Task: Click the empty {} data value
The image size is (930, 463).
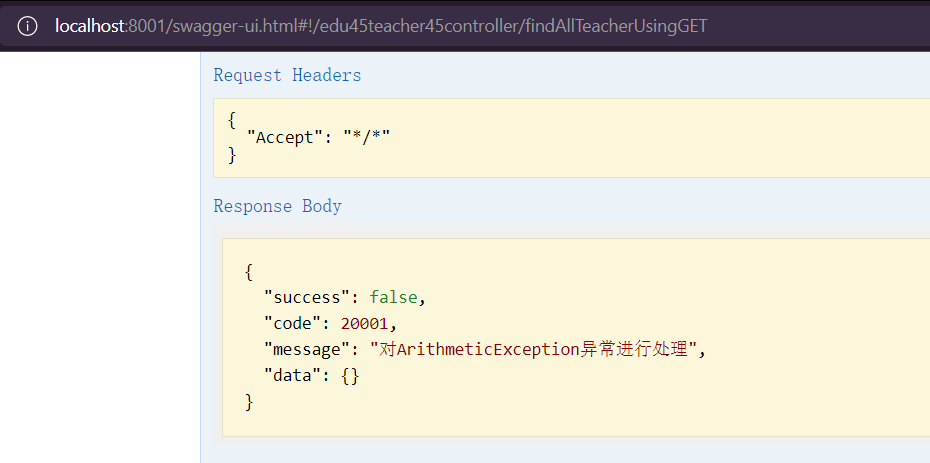Action: pyautogui.click(x=348, y=376)
